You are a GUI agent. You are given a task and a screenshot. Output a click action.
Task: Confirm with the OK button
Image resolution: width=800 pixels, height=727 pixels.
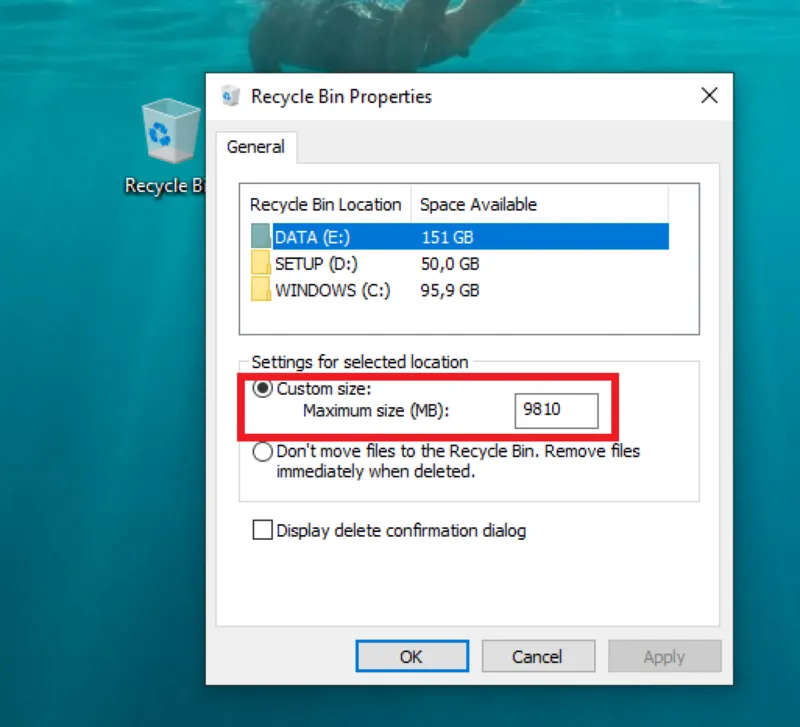[x=412, y=656]
